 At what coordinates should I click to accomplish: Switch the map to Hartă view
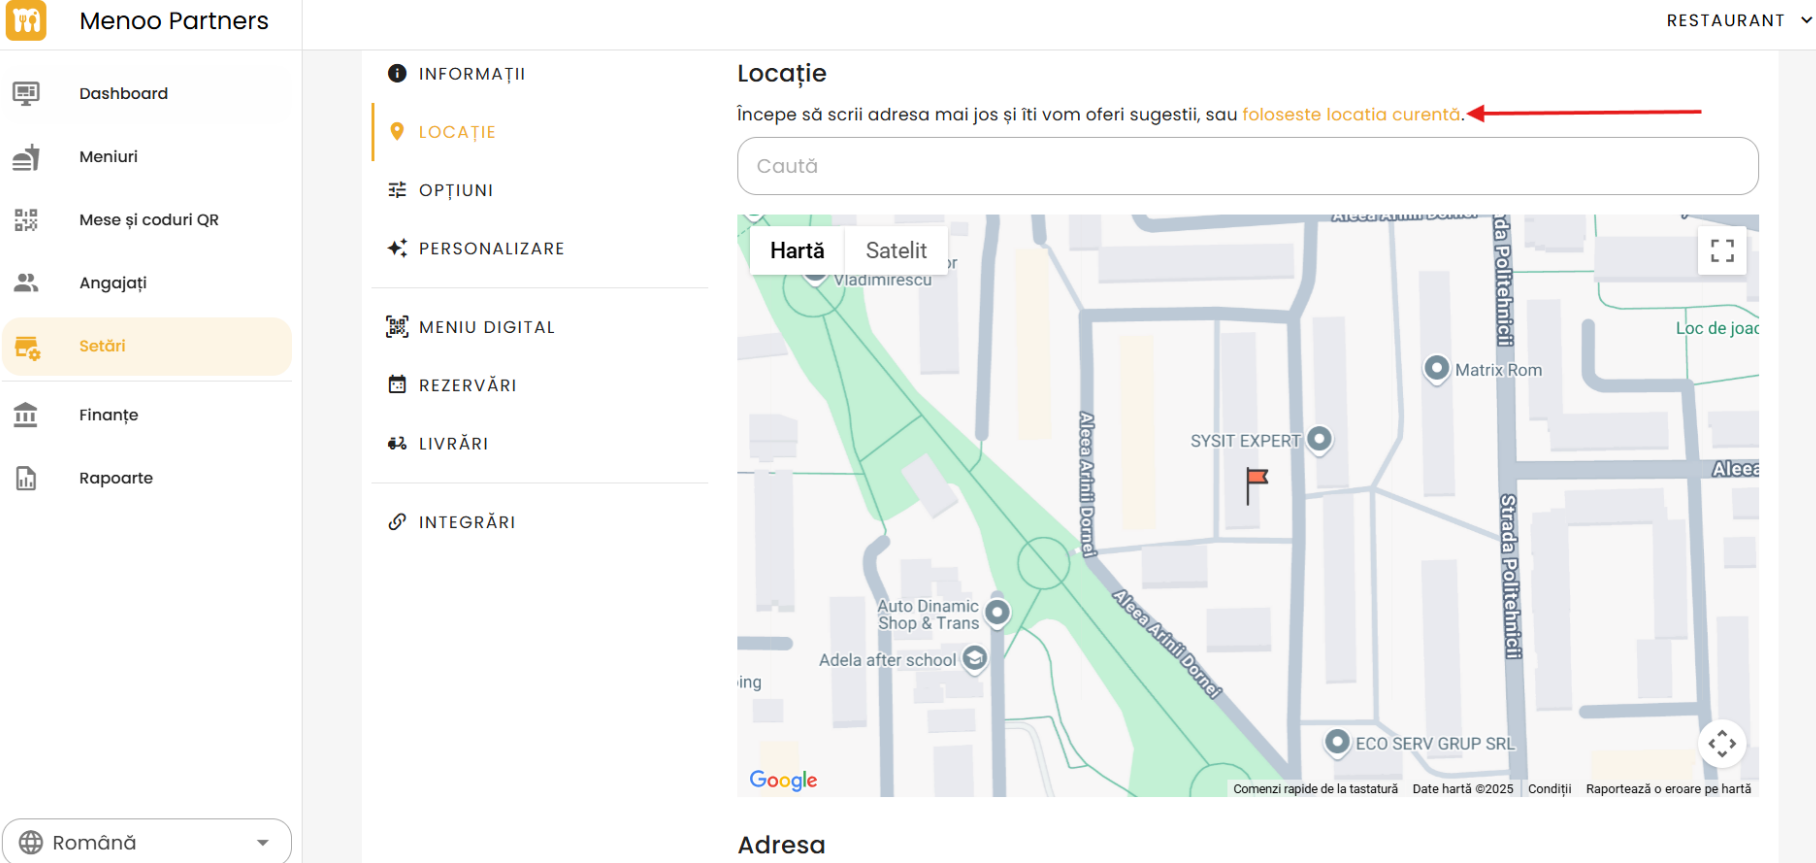797,251
